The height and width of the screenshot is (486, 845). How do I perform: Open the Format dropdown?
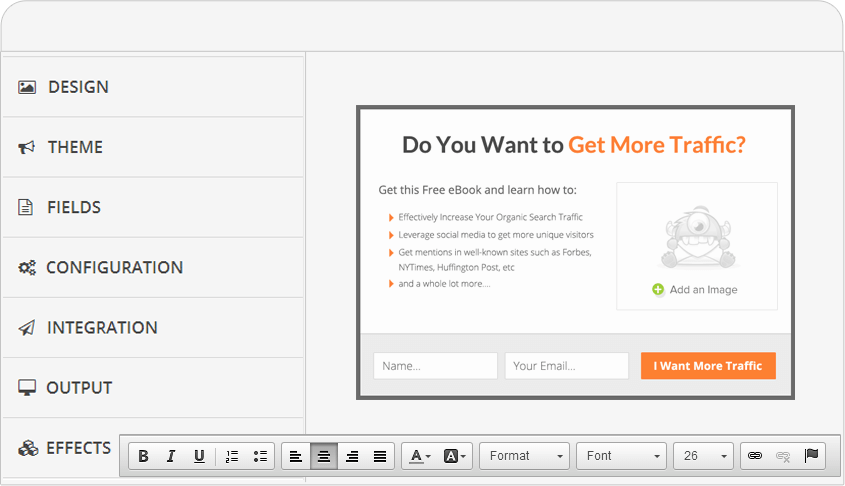(x=524, y=456)
